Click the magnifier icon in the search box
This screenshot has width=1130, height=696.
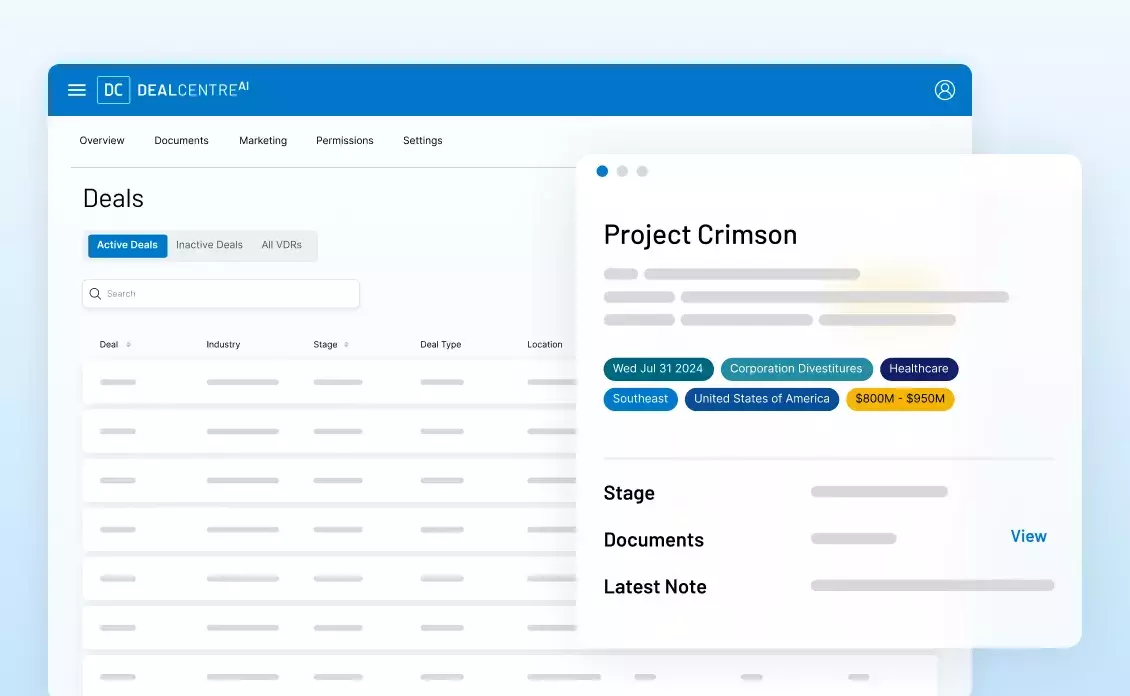[x=95, y=294]
